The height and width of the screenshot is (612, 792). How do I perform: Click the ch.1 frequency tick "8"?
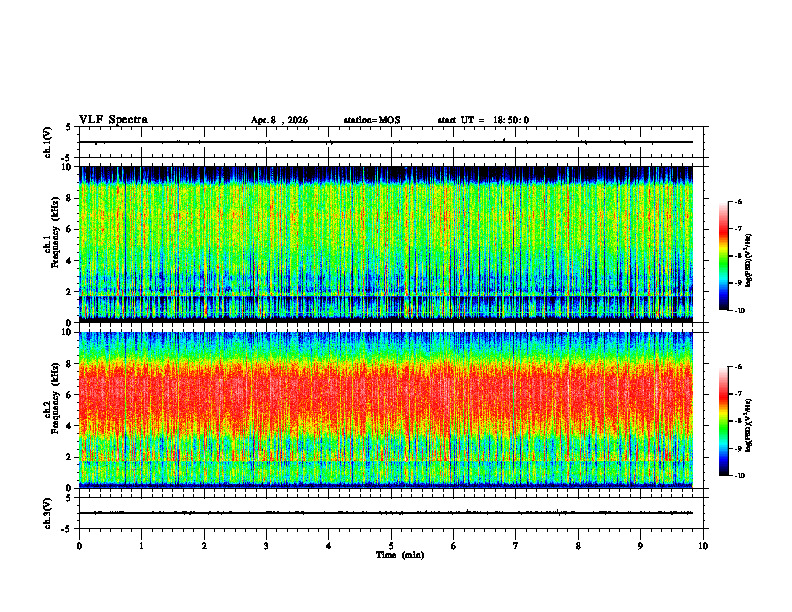(x=70, y=198)
